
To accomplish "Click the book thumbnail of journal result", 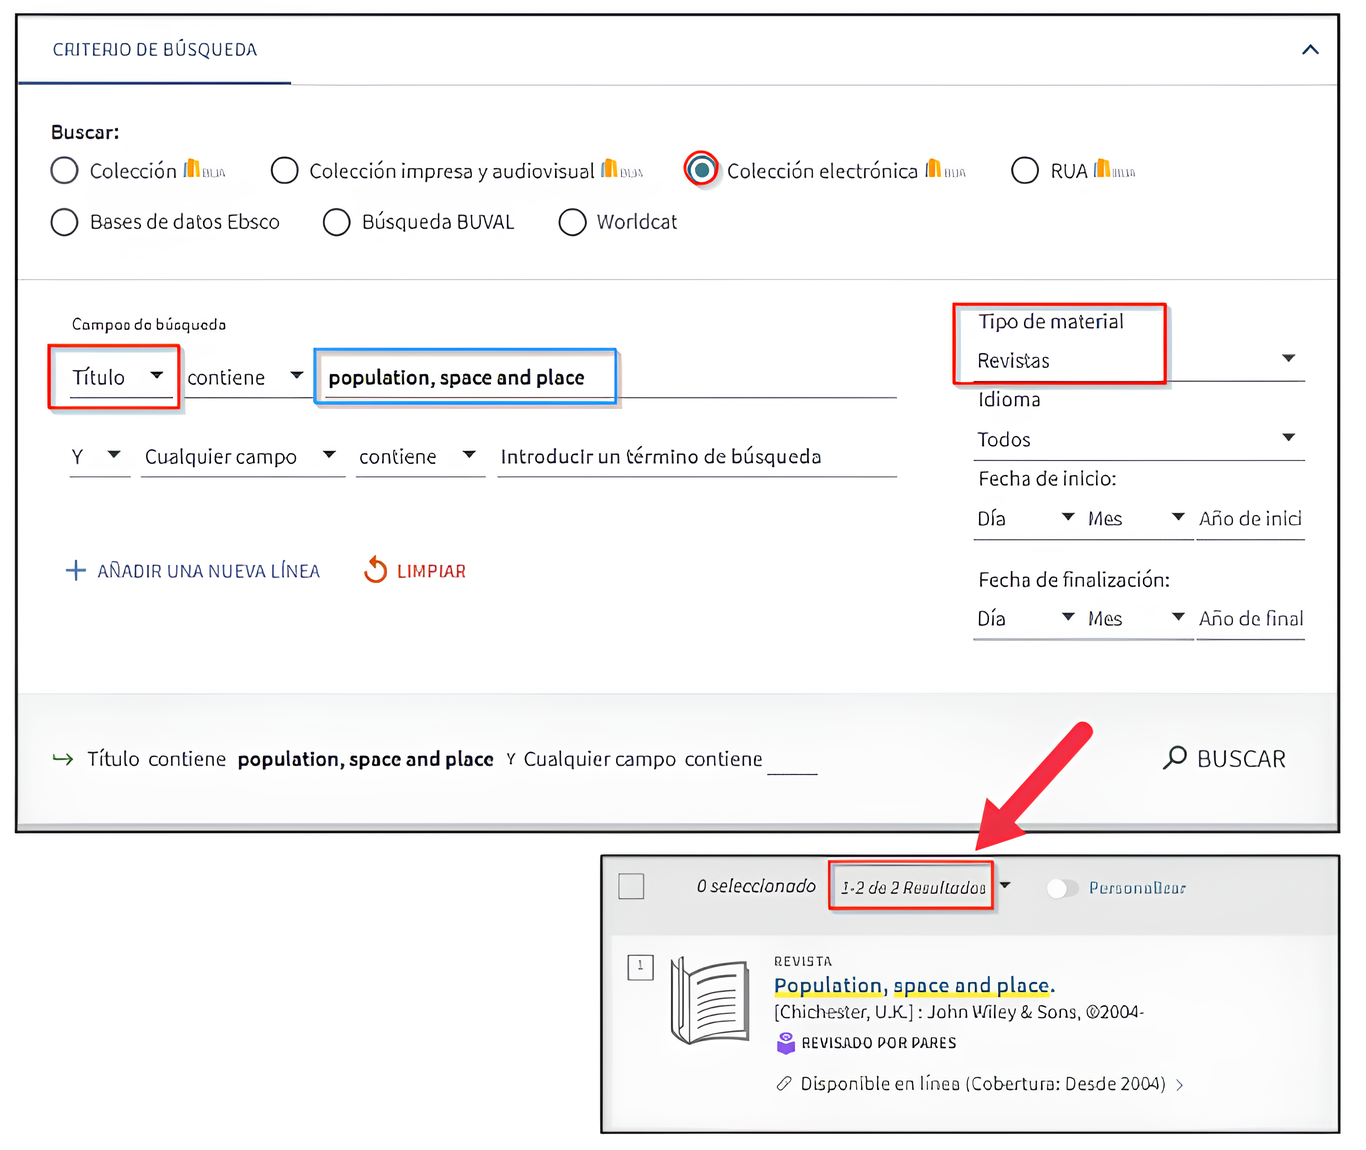I will click(x=710, y=1000).
